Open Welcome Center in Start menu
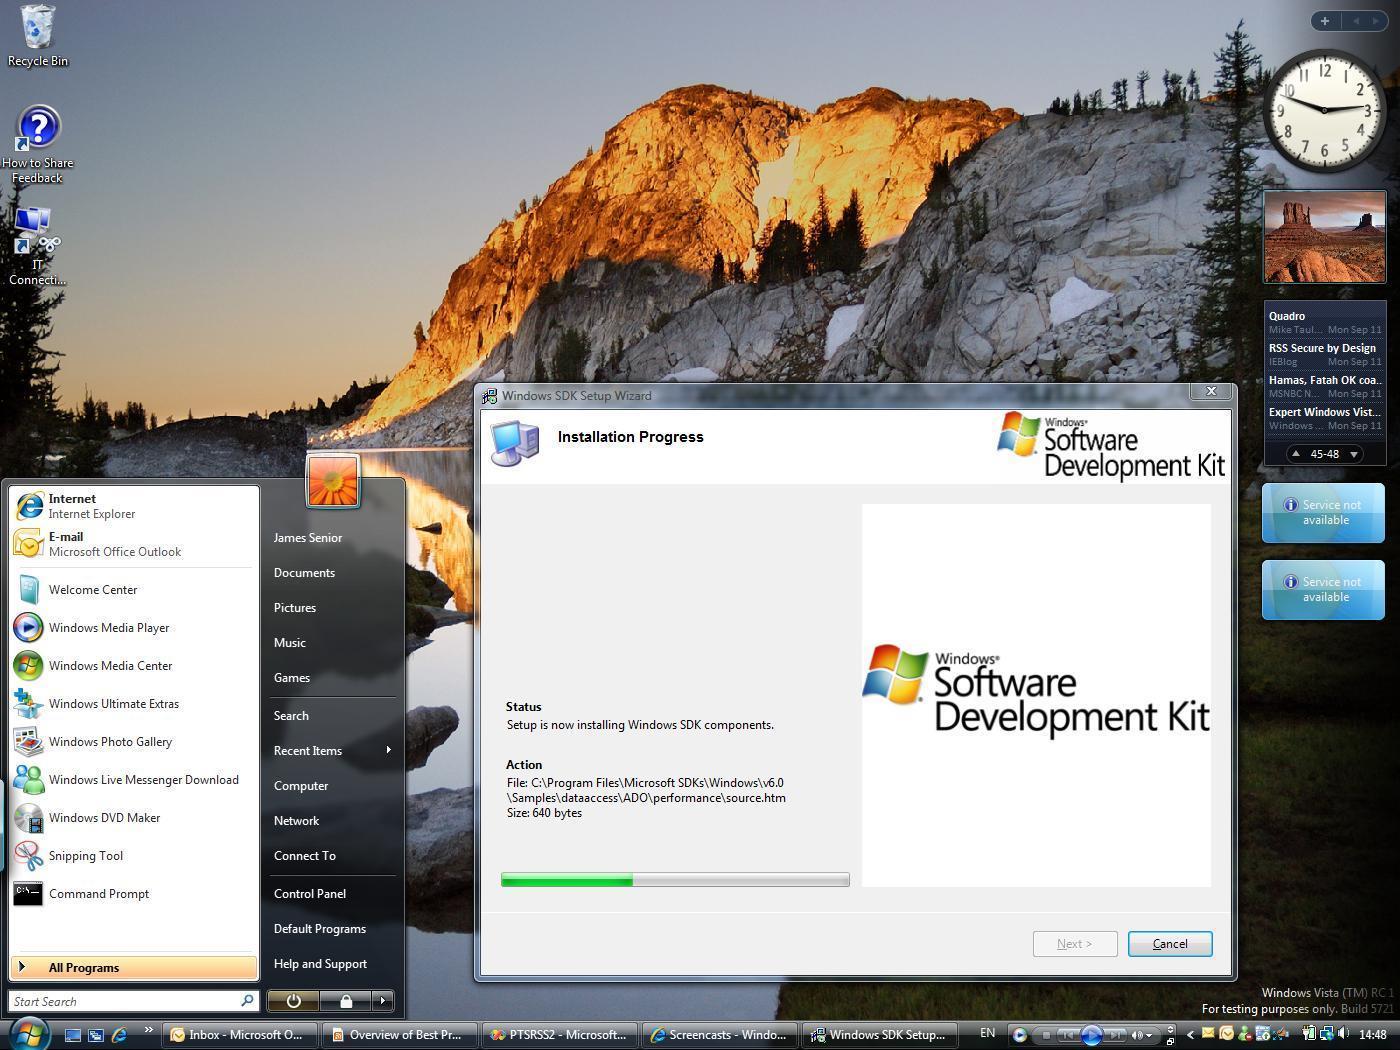 [x=134, y=590]
